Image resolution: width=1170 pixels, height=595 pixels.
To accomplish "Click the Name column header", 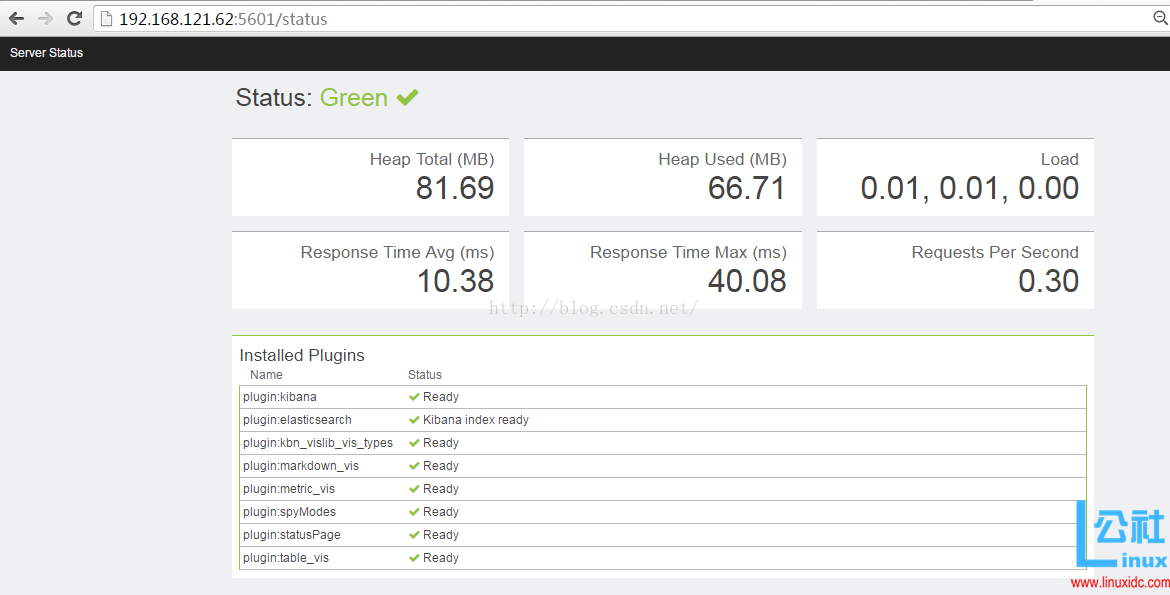I will [x=266, y=375].
